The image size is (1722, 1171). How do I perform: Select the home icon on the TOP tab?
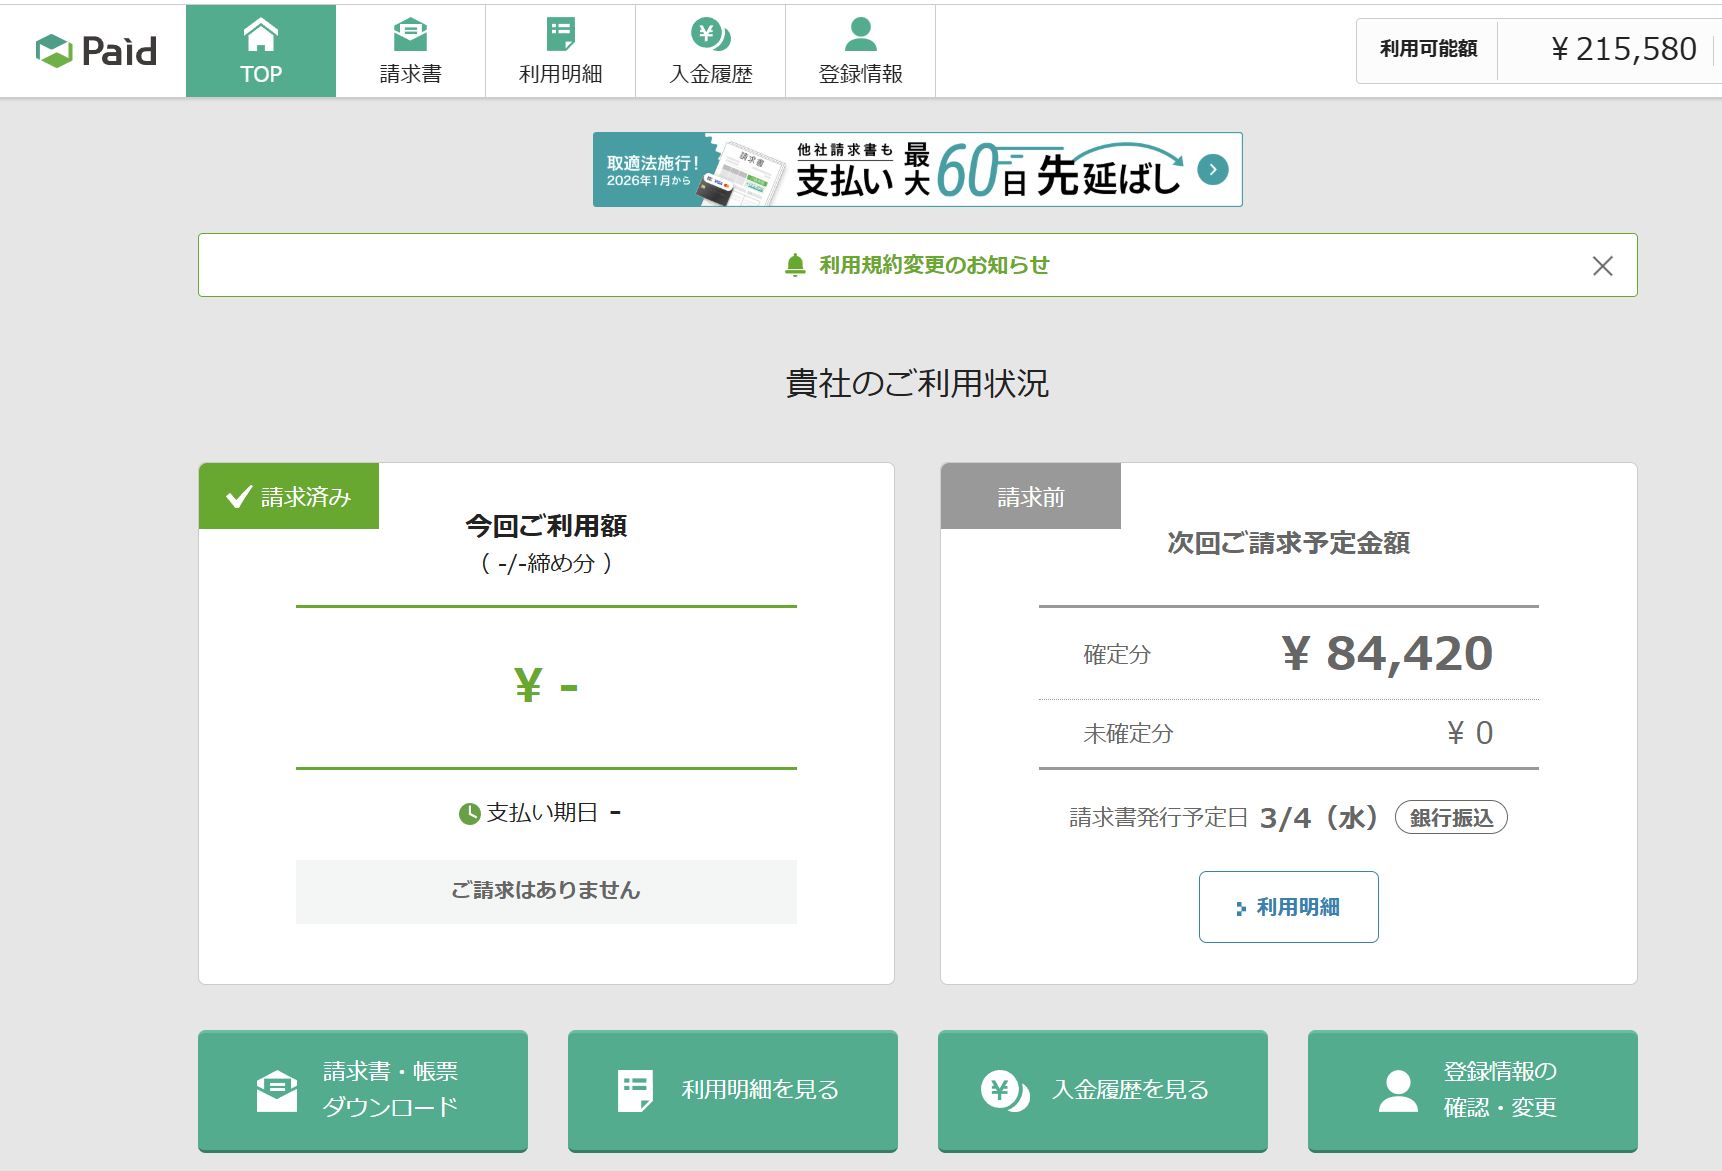[261, 34]
